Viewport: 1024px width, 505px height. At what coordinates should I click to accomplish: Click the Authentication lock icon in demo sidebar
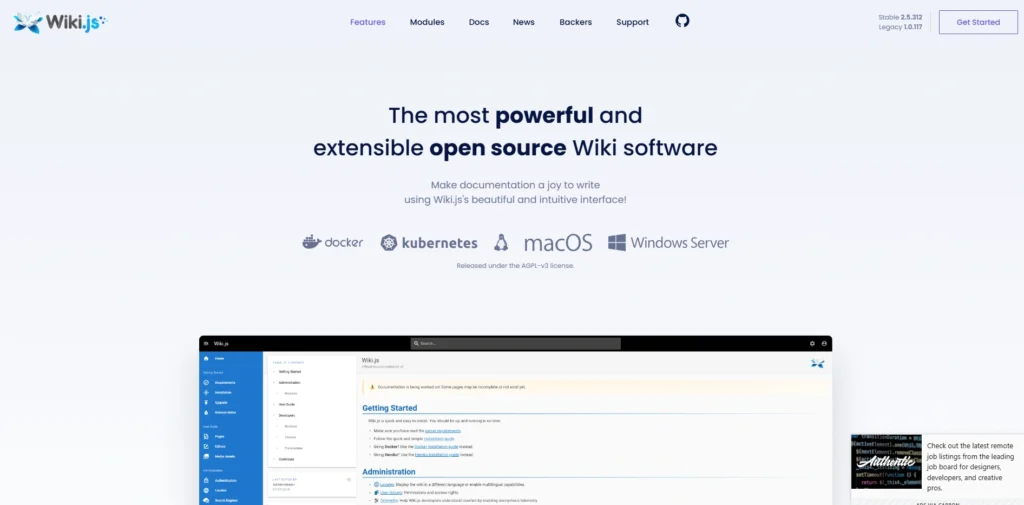(x=206, y=480)
